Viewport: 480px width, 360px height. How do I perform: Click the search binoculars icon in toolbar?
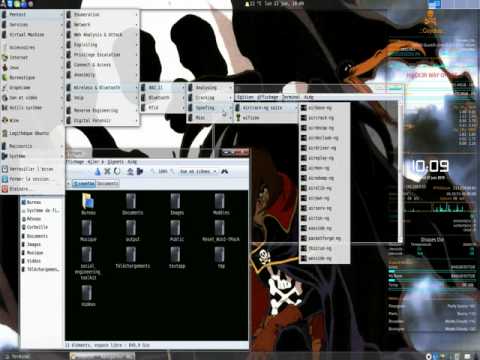225,171
